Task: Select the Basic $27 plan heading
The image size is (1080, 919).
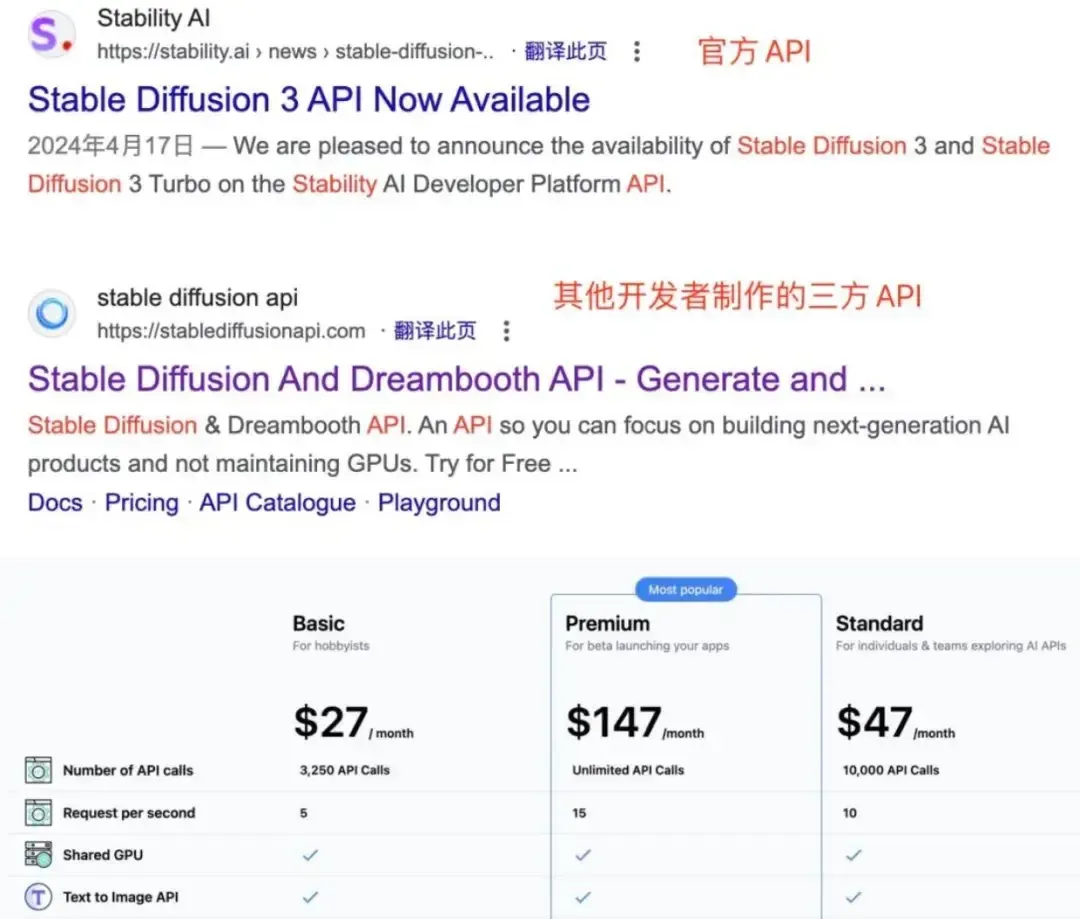Action: tap(318, 623)
